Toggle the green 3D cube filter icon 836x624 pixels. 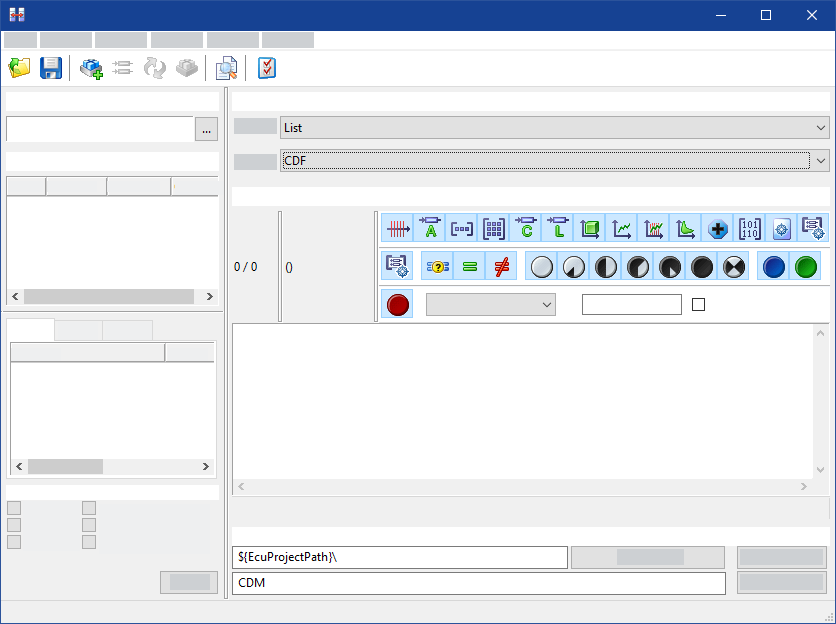point(590,228)
